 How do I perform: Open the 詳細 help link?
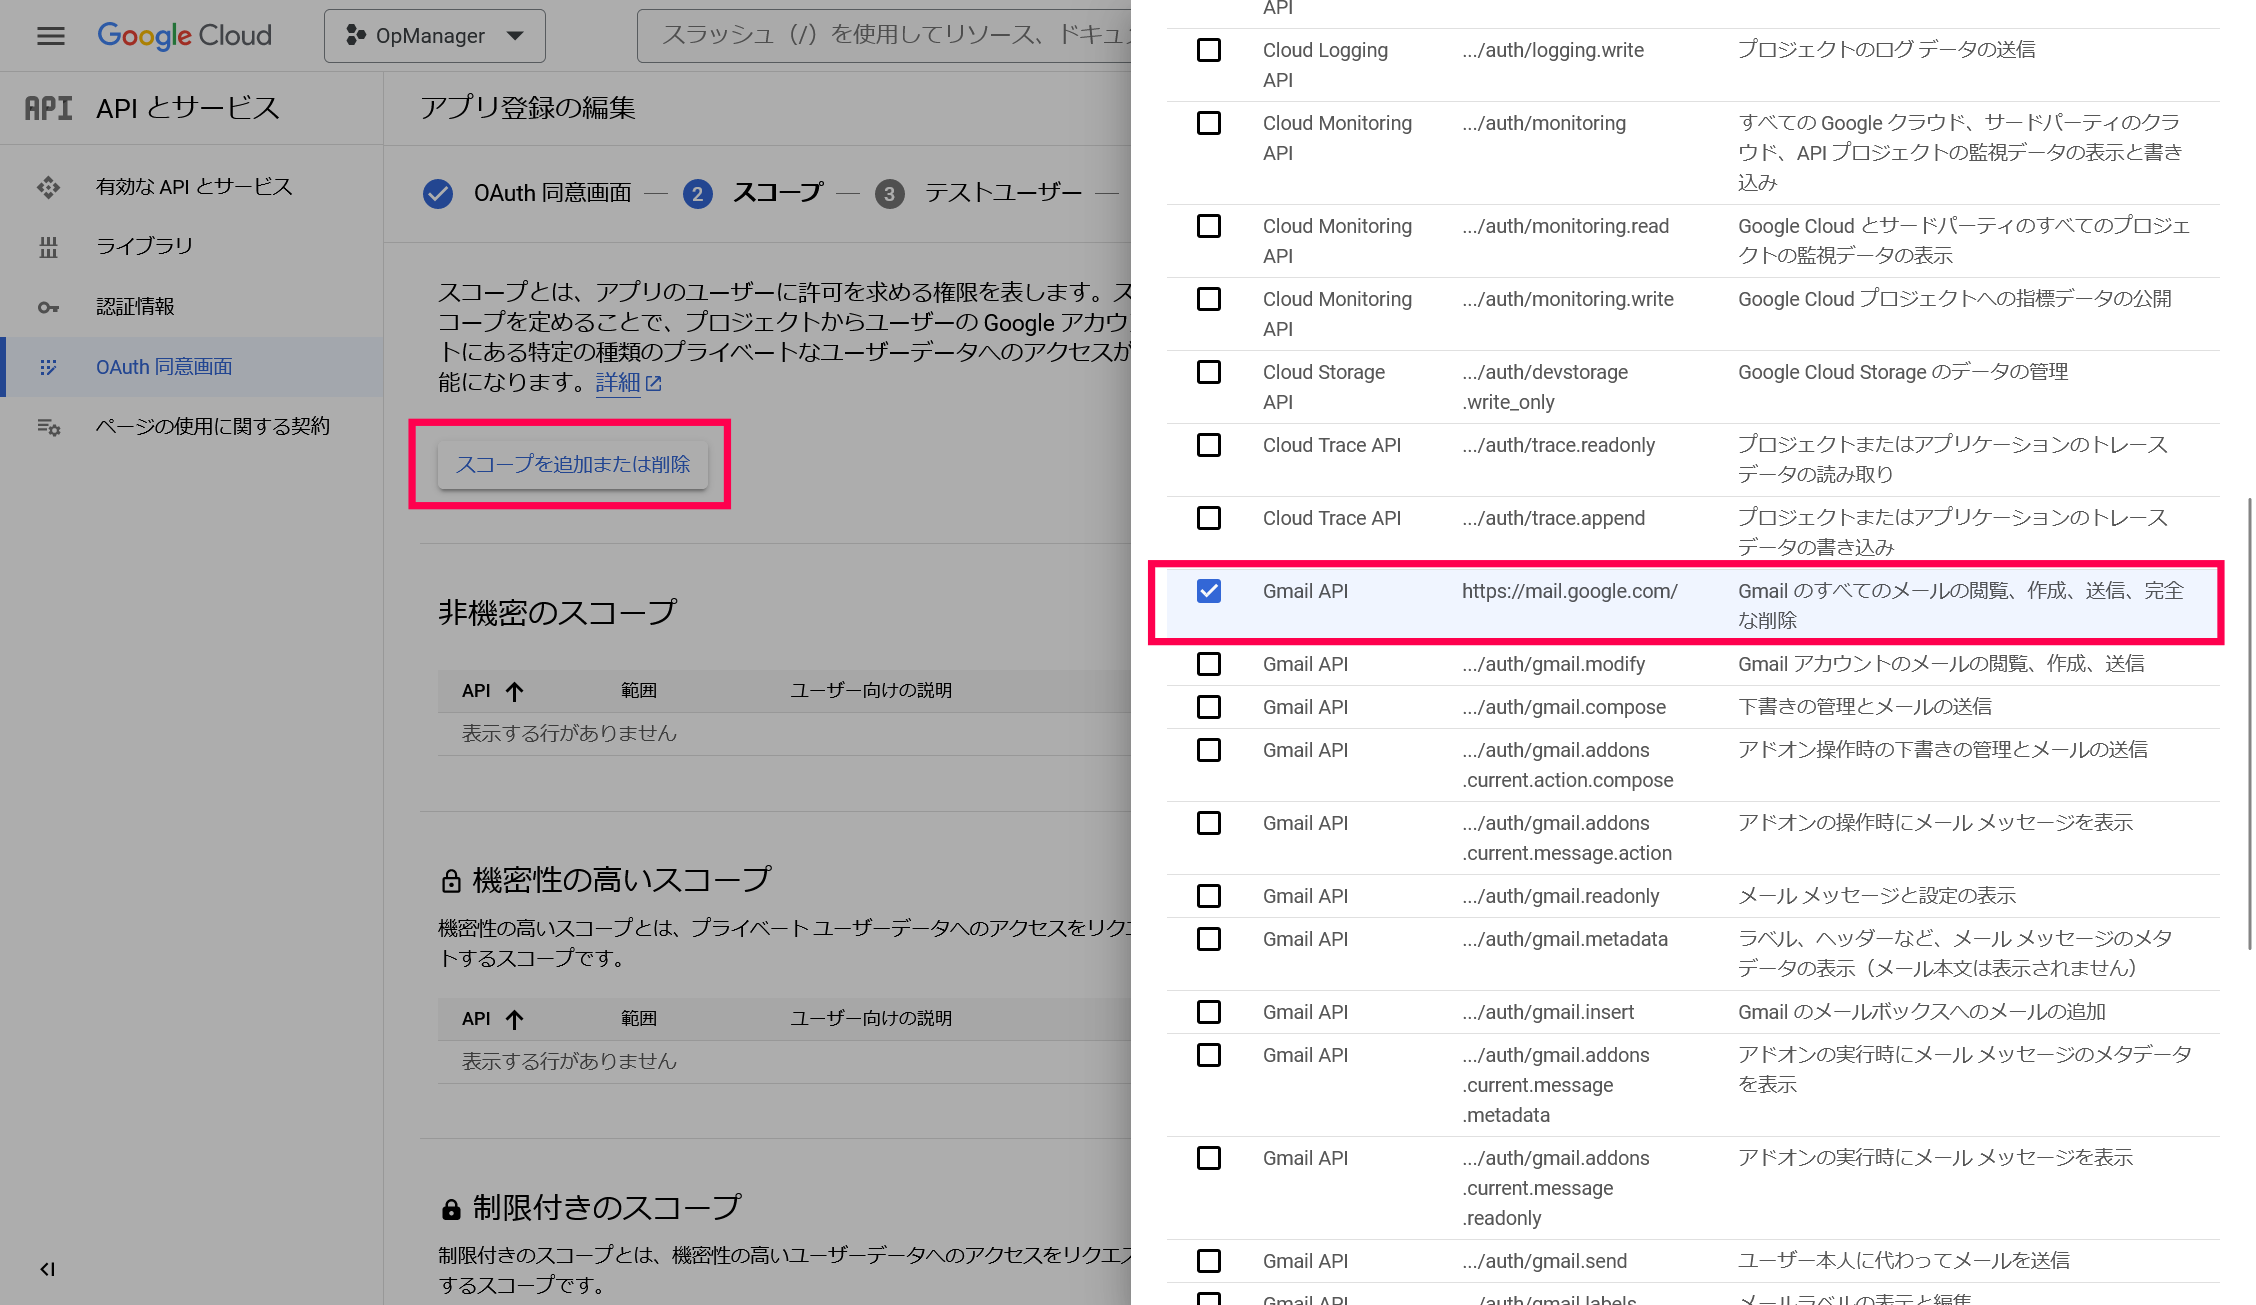tap(618, 382)
